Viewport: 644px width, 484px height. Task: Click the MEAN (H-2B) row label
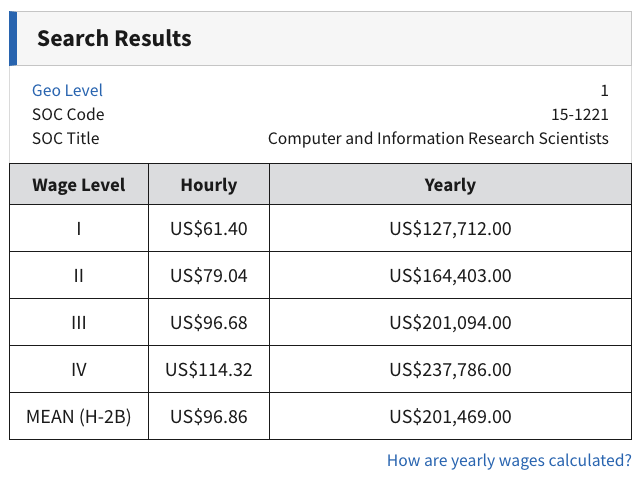[x=79, y=416]
